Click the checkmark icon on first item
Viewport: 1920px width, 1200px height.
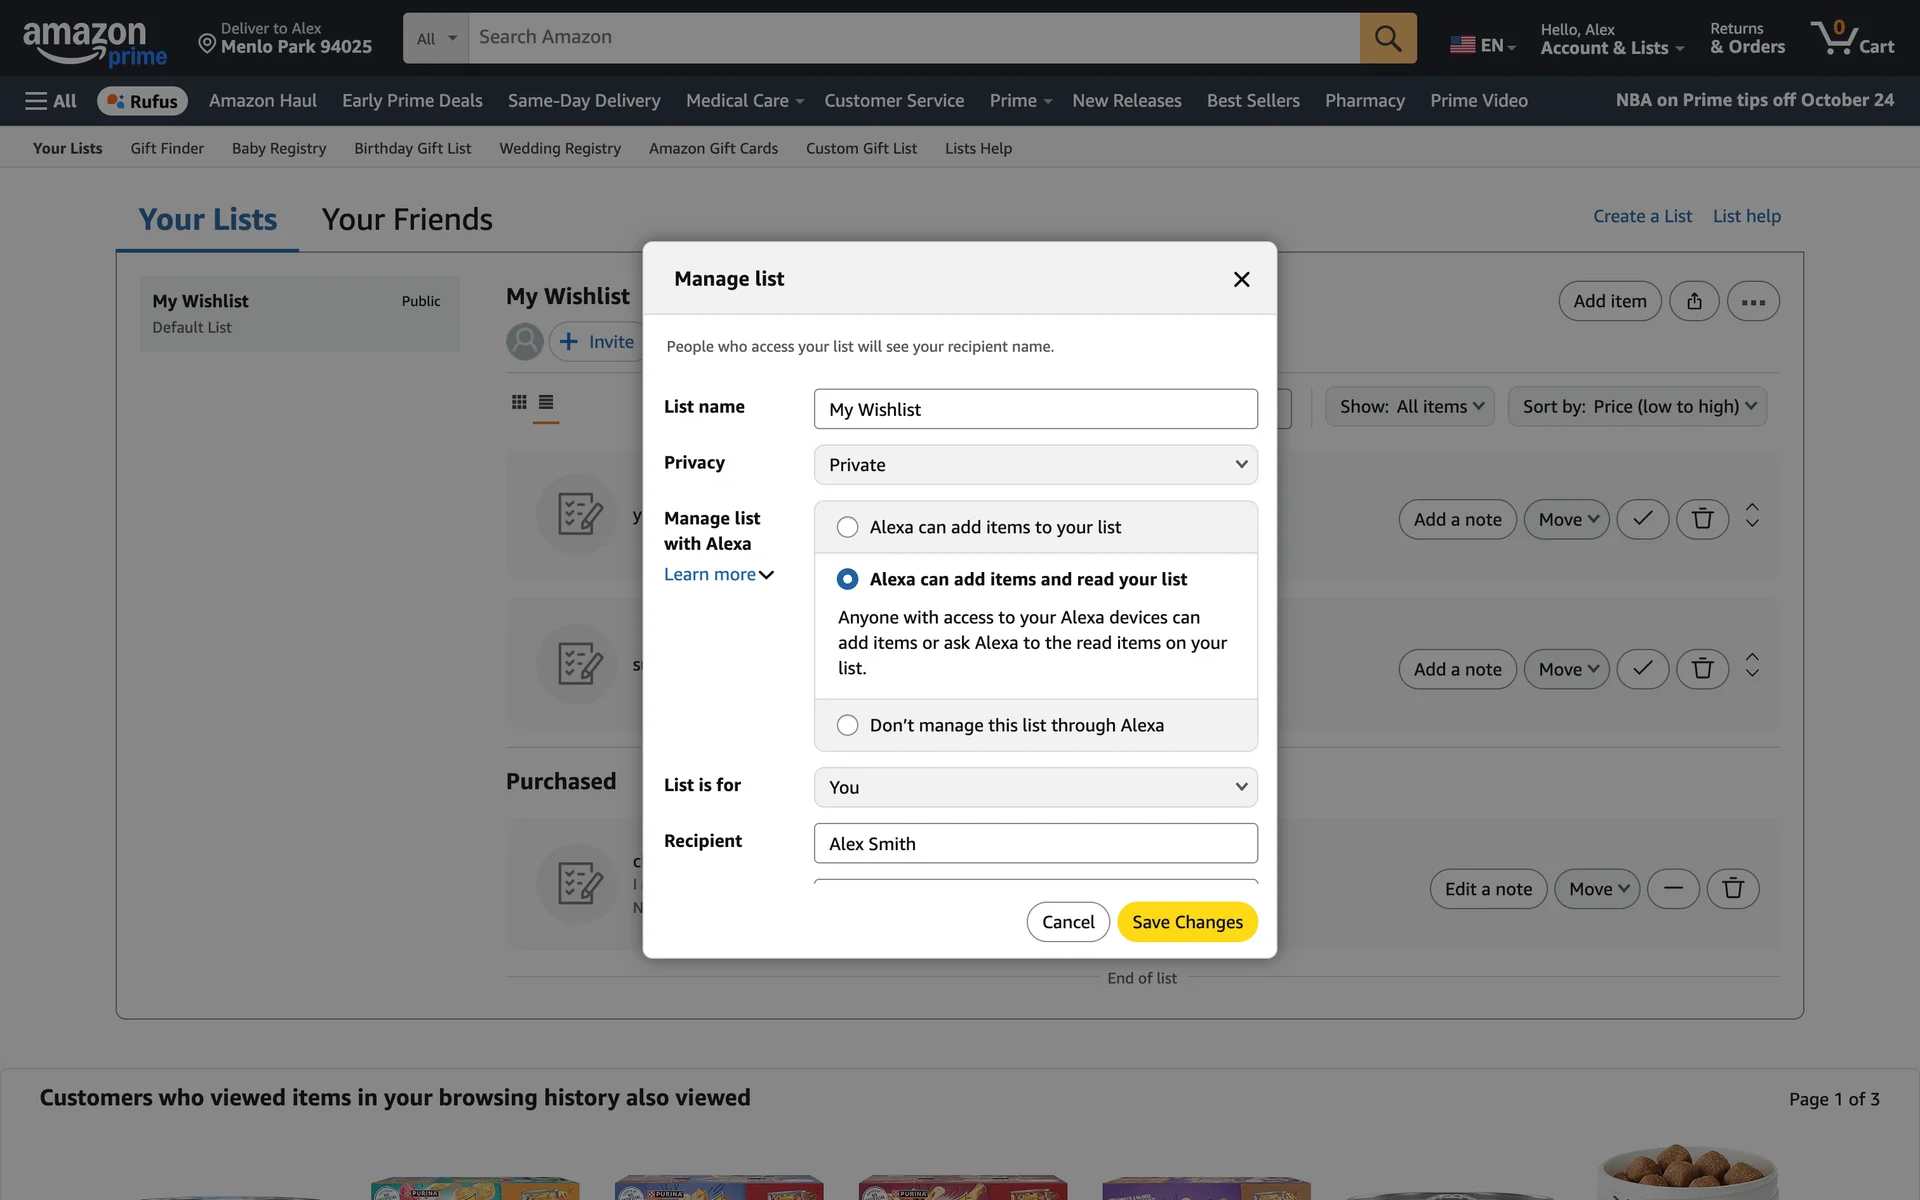1642,519
